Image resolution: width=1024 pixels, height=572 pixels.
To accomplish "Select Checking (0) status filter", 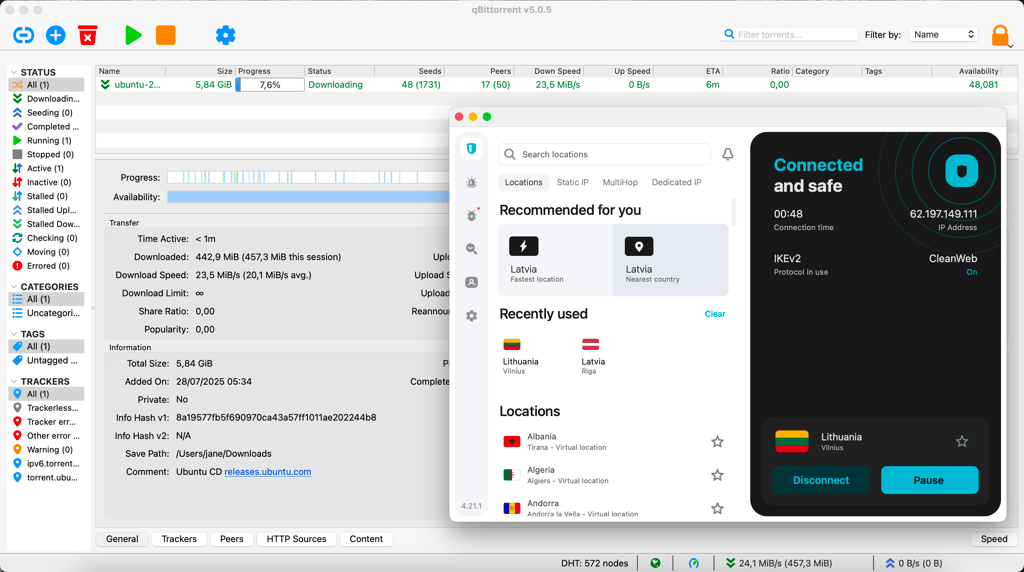I will tap(46, 238).
